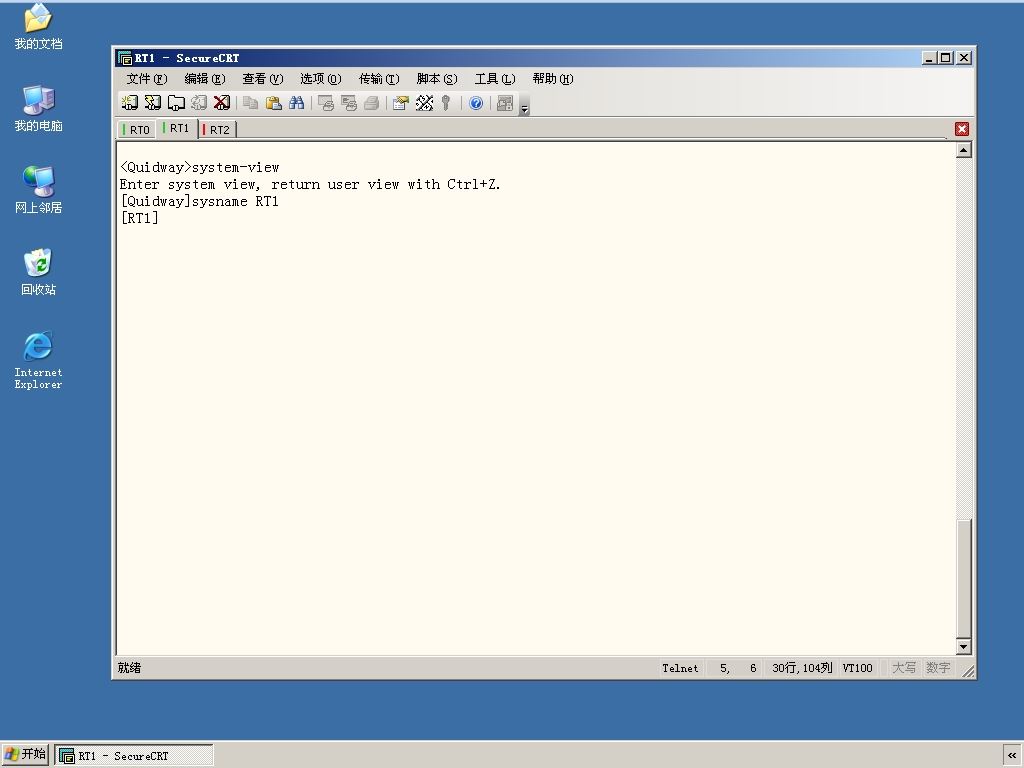This screenshot has width=1024, height=768.
Task: Click the "Enter system view" message line
Action: click(x=310, y=184)
